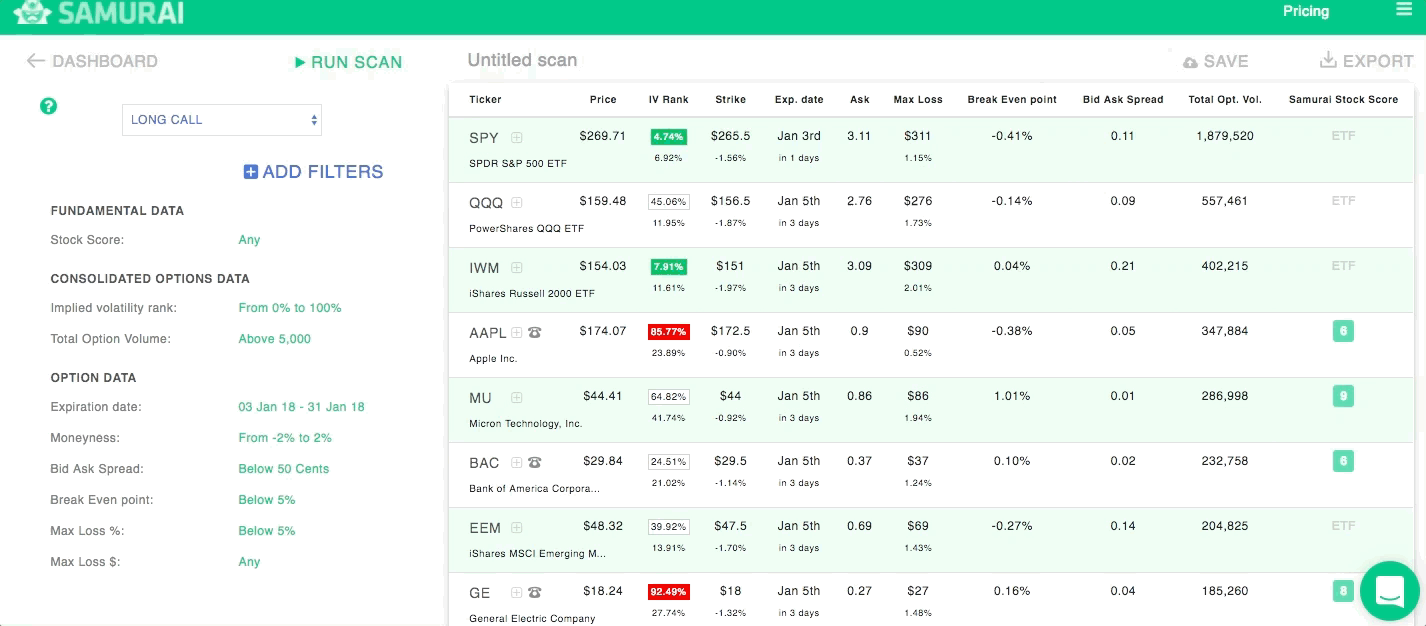Click the ADD FILTERS button

(314, 172)
